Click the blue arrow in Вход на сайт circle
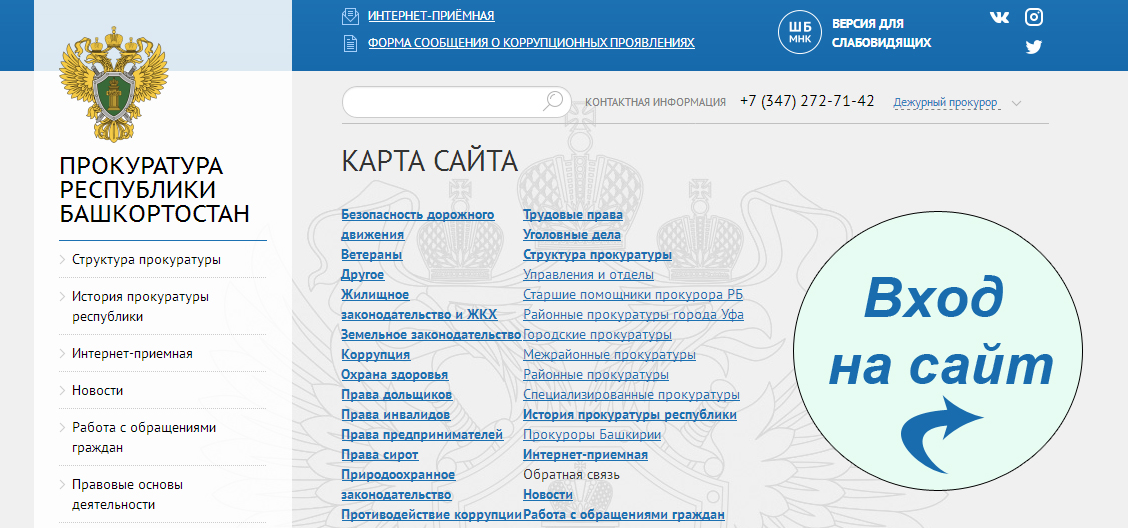This screenshot has height=528, width=1128. coord(942,434)
